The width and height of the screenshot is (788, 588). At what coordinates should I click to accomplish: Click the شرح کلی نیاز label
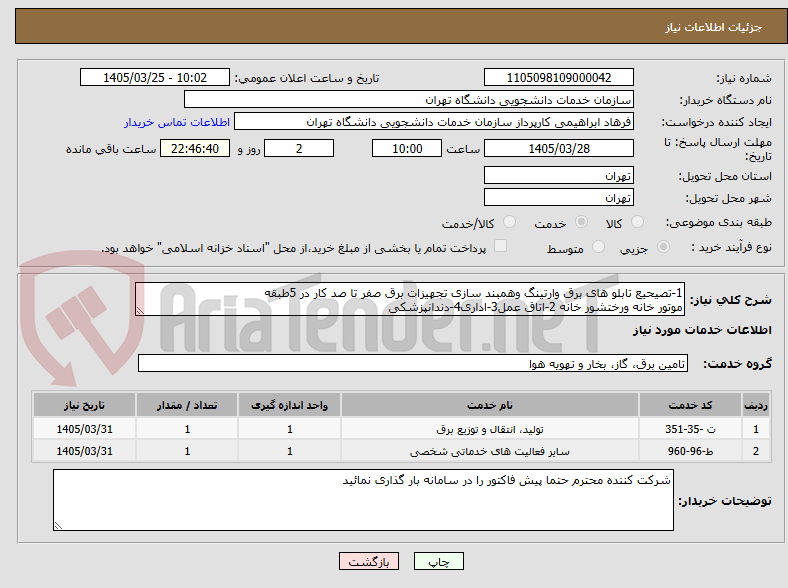[731, 300]
